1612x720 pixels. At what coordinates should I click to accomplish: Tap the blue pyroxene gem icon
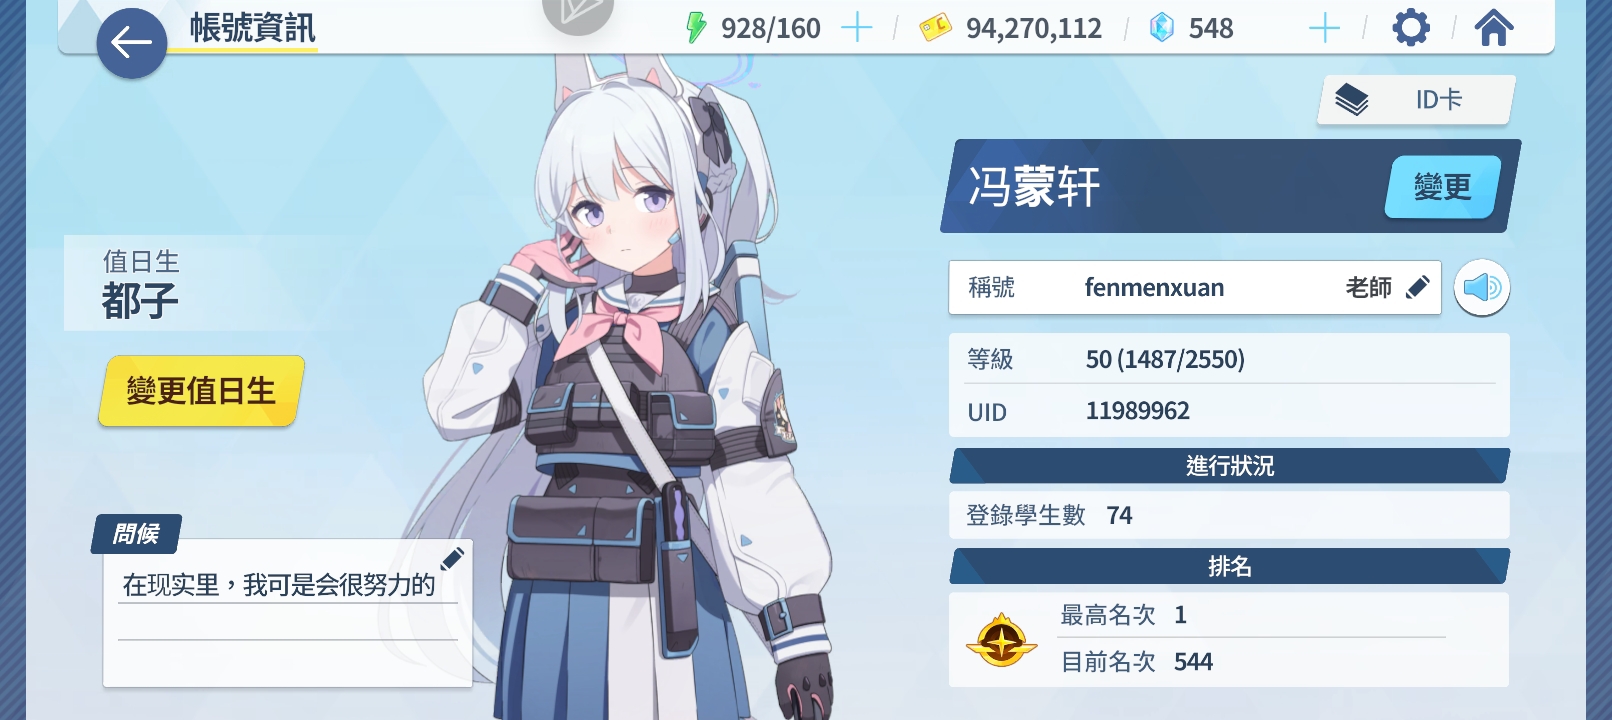[1162, 28]
